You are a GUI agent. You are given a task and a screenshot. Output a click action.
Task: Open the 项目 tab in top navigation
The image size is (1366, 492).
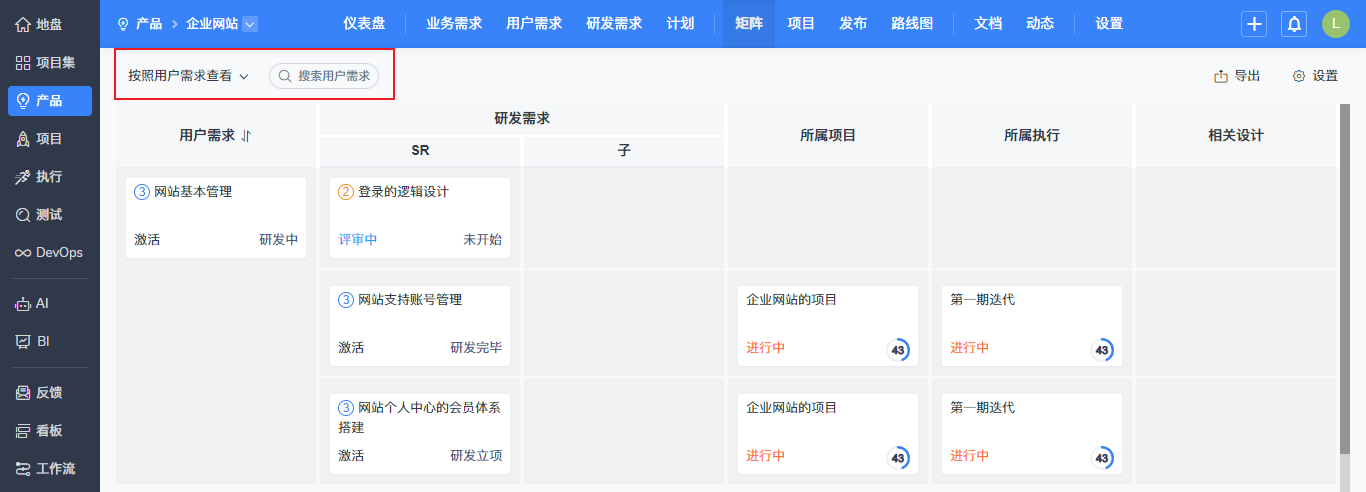[801, 23]
